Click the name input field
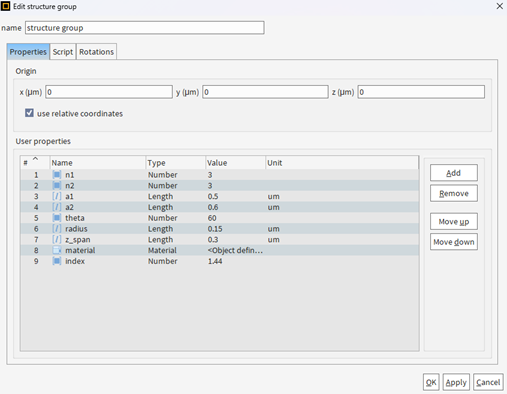The height and width of the screenshot is (394, 507). (x=145, y=28)
